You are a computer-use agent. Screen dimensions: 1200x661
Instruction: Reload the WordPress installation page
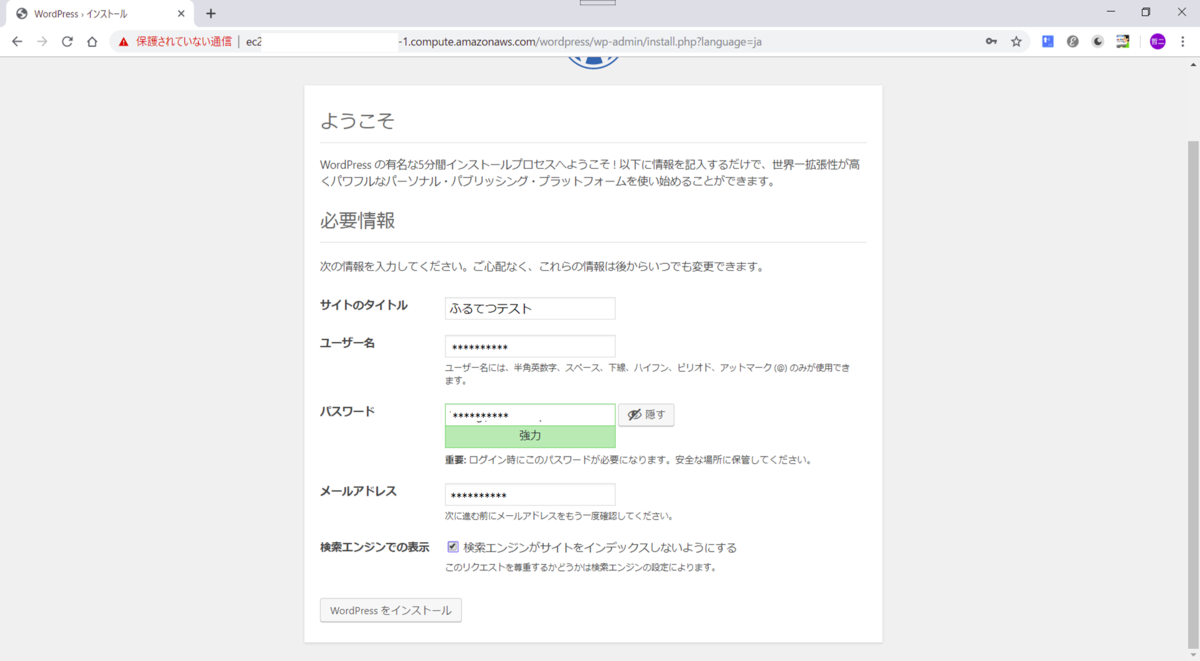point(66,42)
